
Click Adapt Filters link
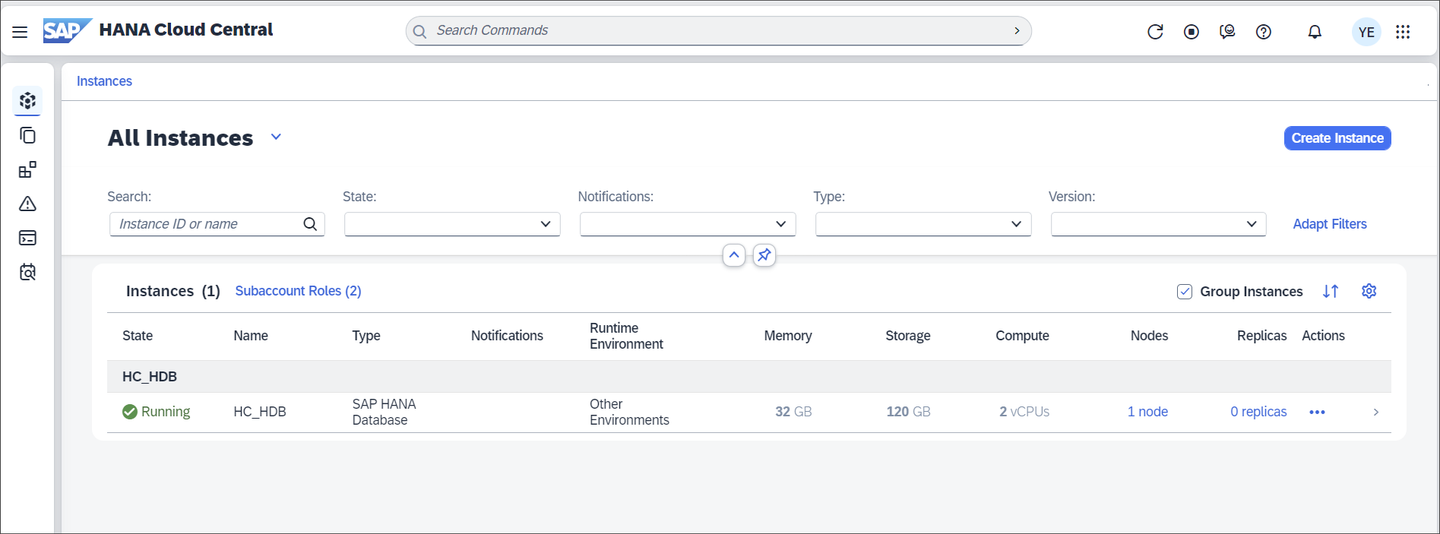click(1330, 224)
